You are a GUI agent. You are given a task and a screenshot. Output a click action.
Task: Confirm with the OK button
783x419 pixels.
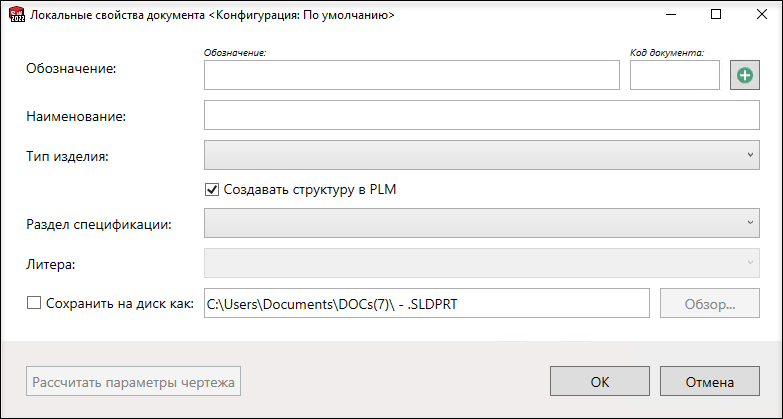[600, 381]
